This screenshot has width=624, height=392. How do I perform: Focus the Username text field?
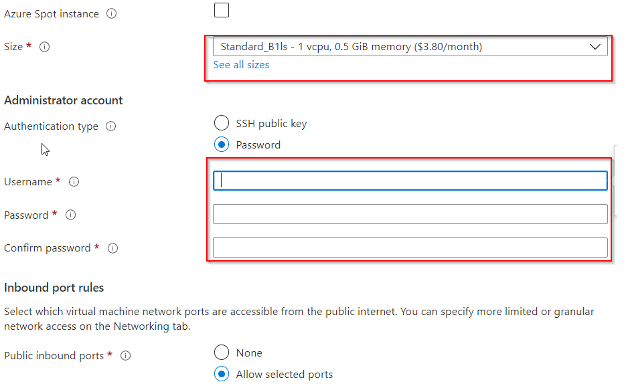click(x=410, y=181)
